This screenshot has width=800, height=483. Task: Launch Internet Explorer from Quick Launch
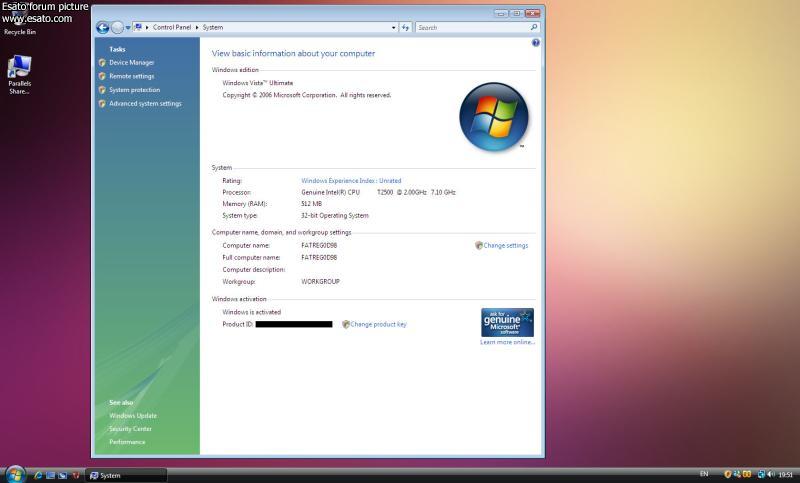38,475
